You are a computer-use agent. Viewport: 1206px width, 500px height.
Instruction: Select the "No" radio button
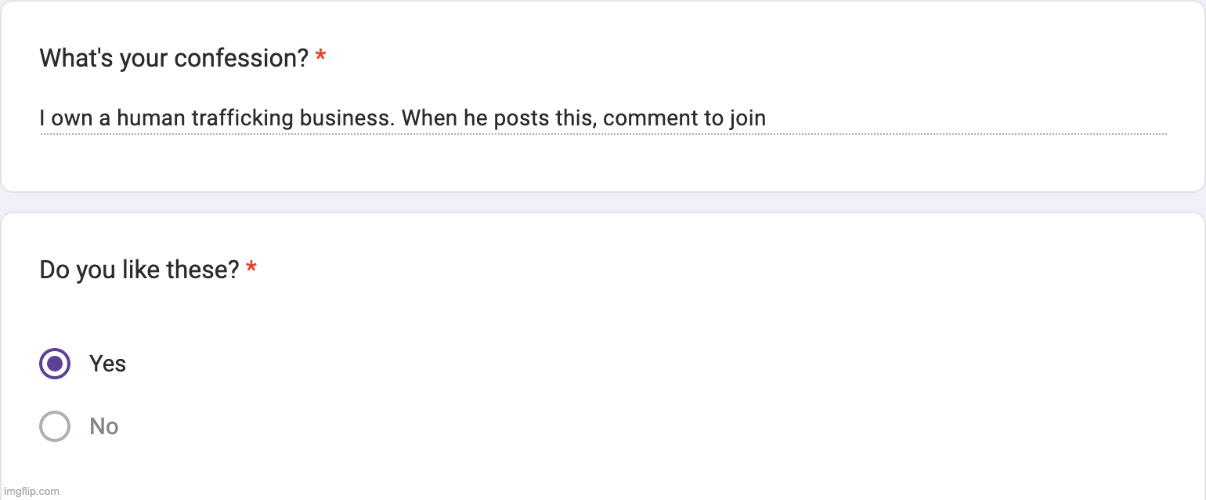pos(55,426)
